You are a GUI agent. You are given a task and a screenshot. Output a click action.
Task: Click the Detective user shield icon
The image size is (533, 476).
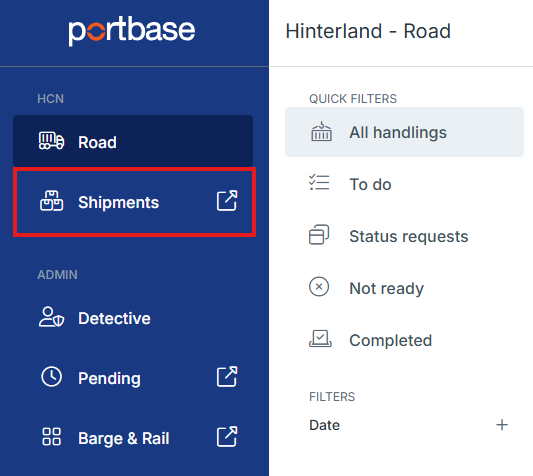point(51,317)
